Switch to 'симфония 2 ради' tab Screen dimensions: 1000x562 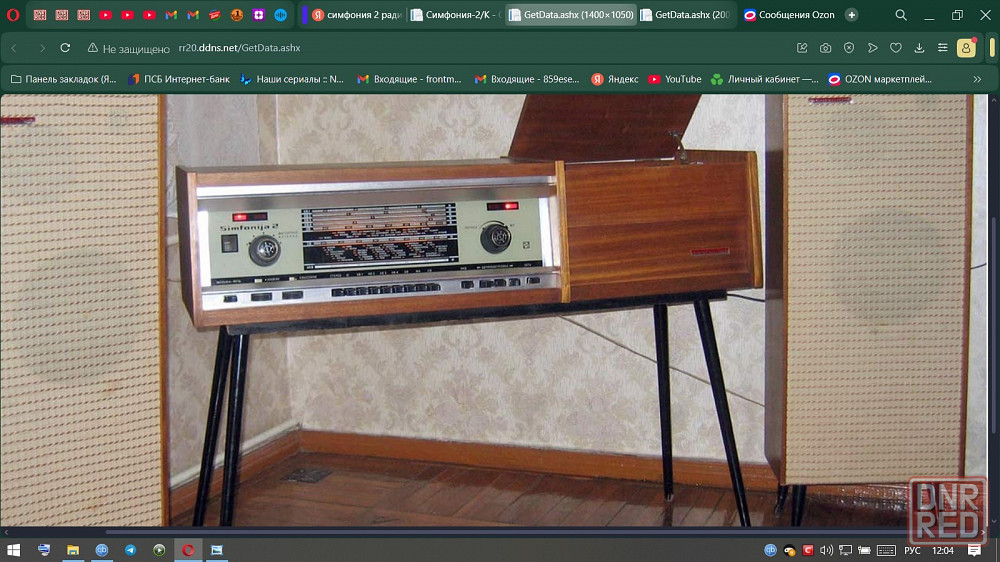(x=357, y=15)
